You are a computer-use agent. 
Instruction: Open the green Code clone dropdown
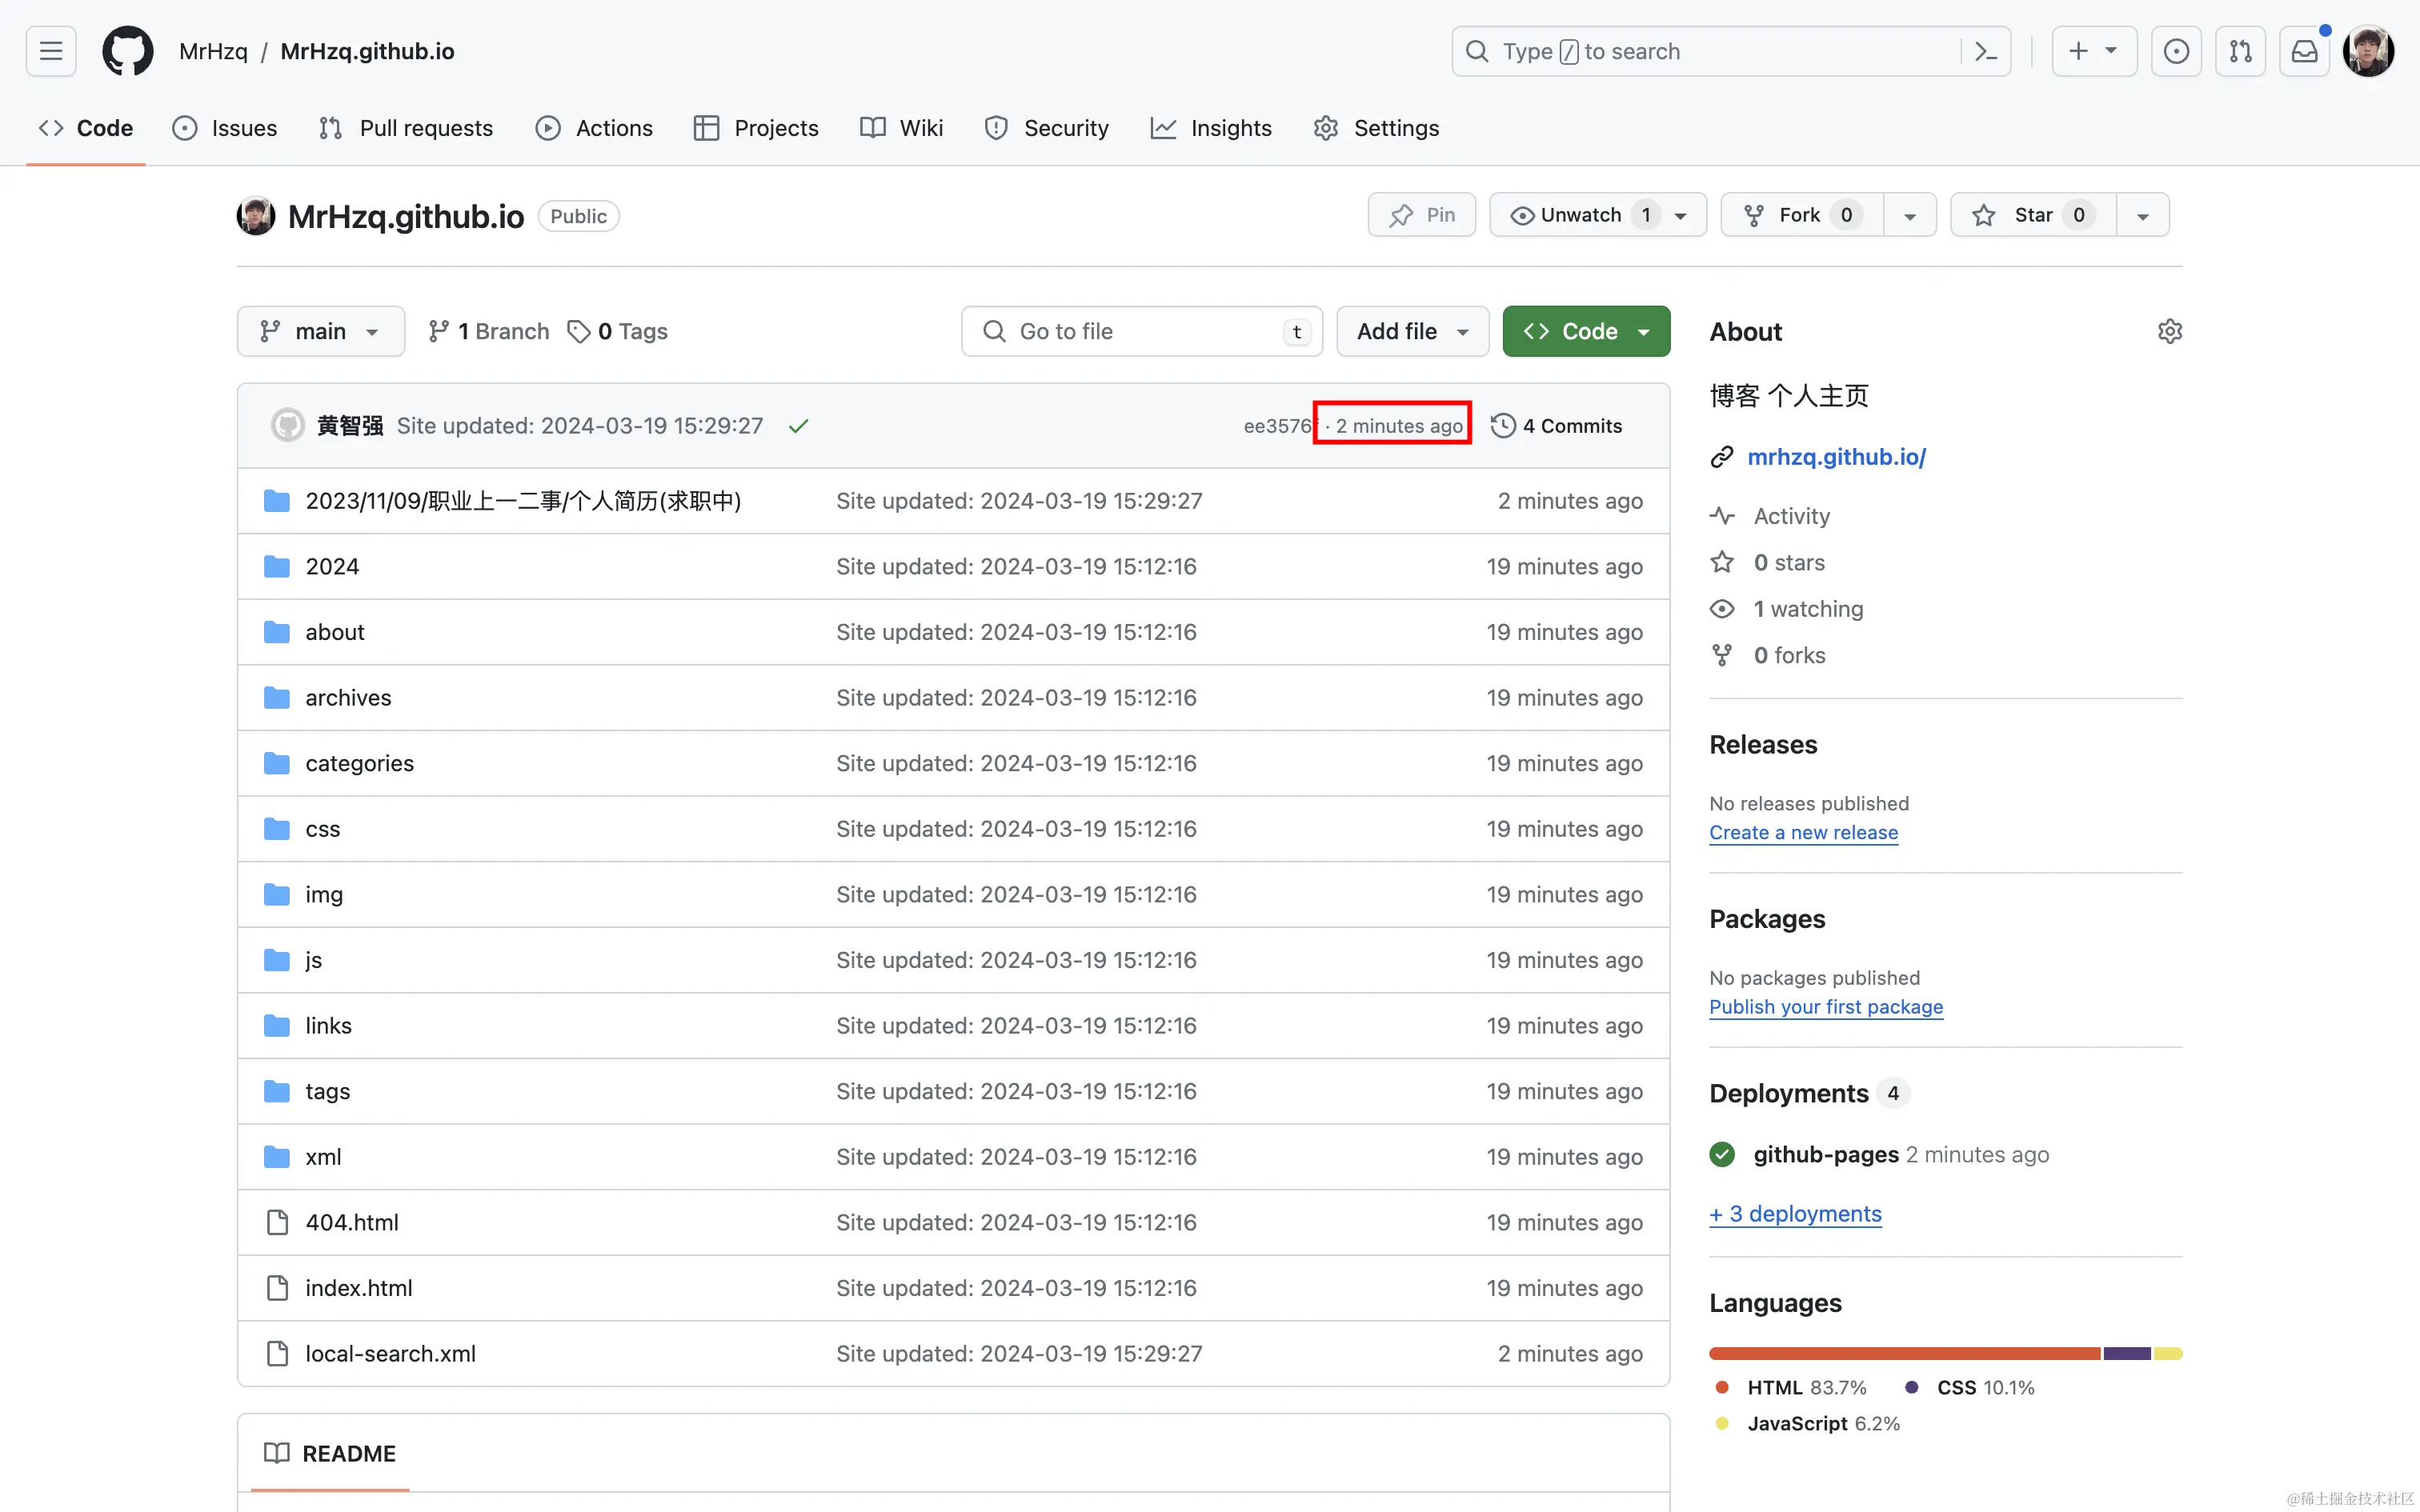coord(1586,331)
